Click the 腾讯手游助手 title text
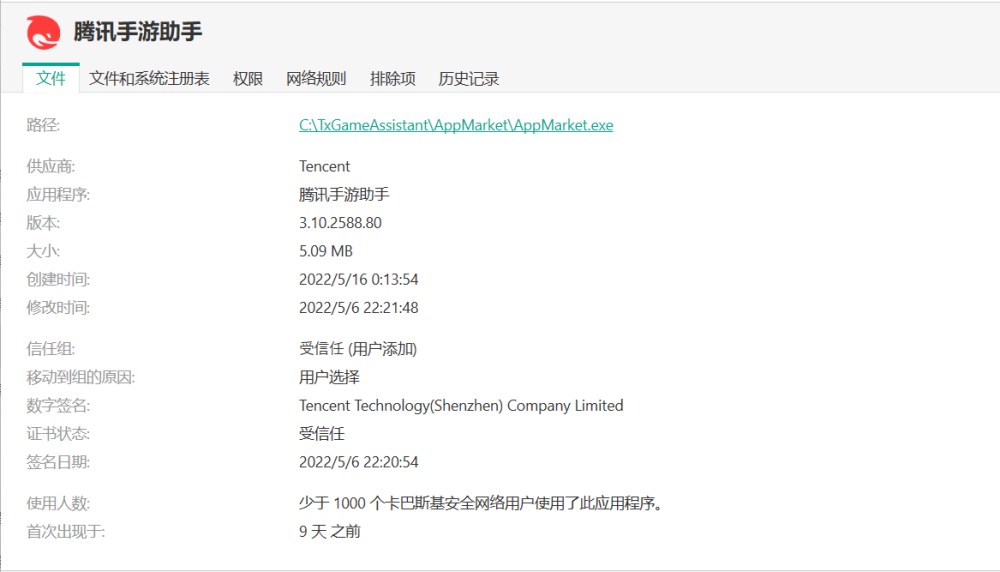Image resolution: width=1000 pixels, height=572 pixels. coord(138,32)
